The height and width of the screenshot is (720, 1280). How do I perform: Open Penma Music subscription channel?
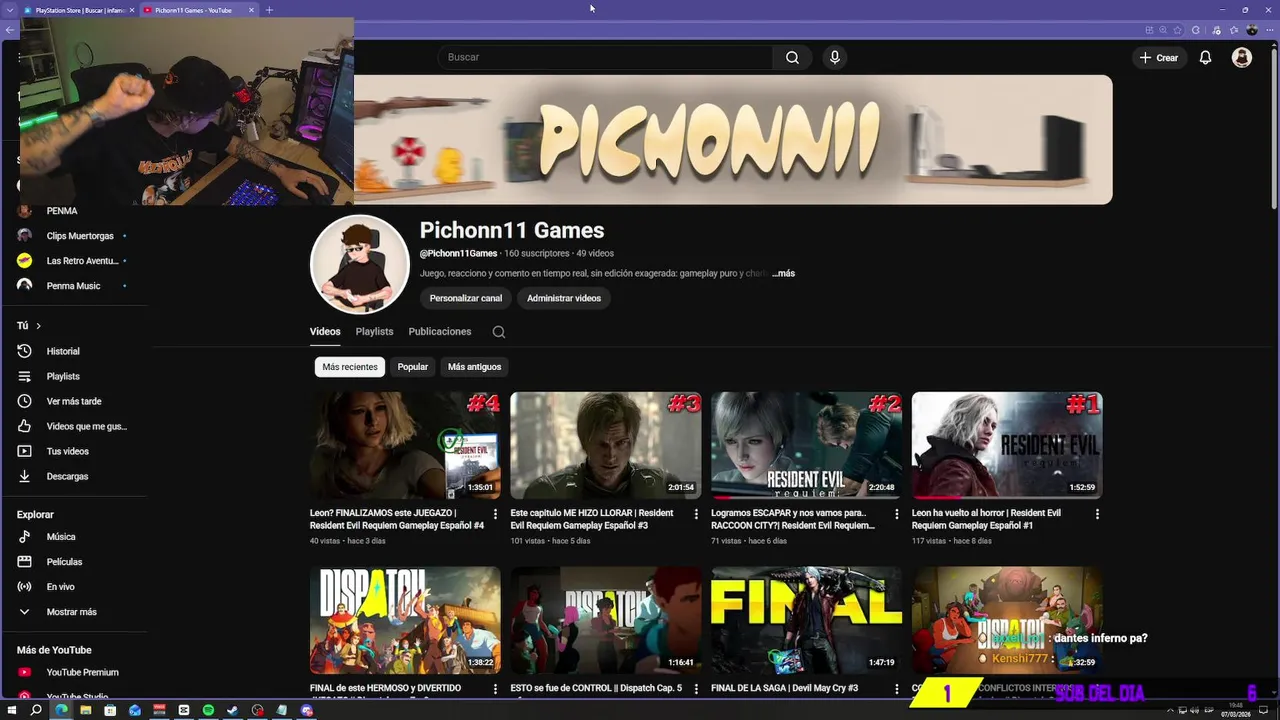coord(72,286)
